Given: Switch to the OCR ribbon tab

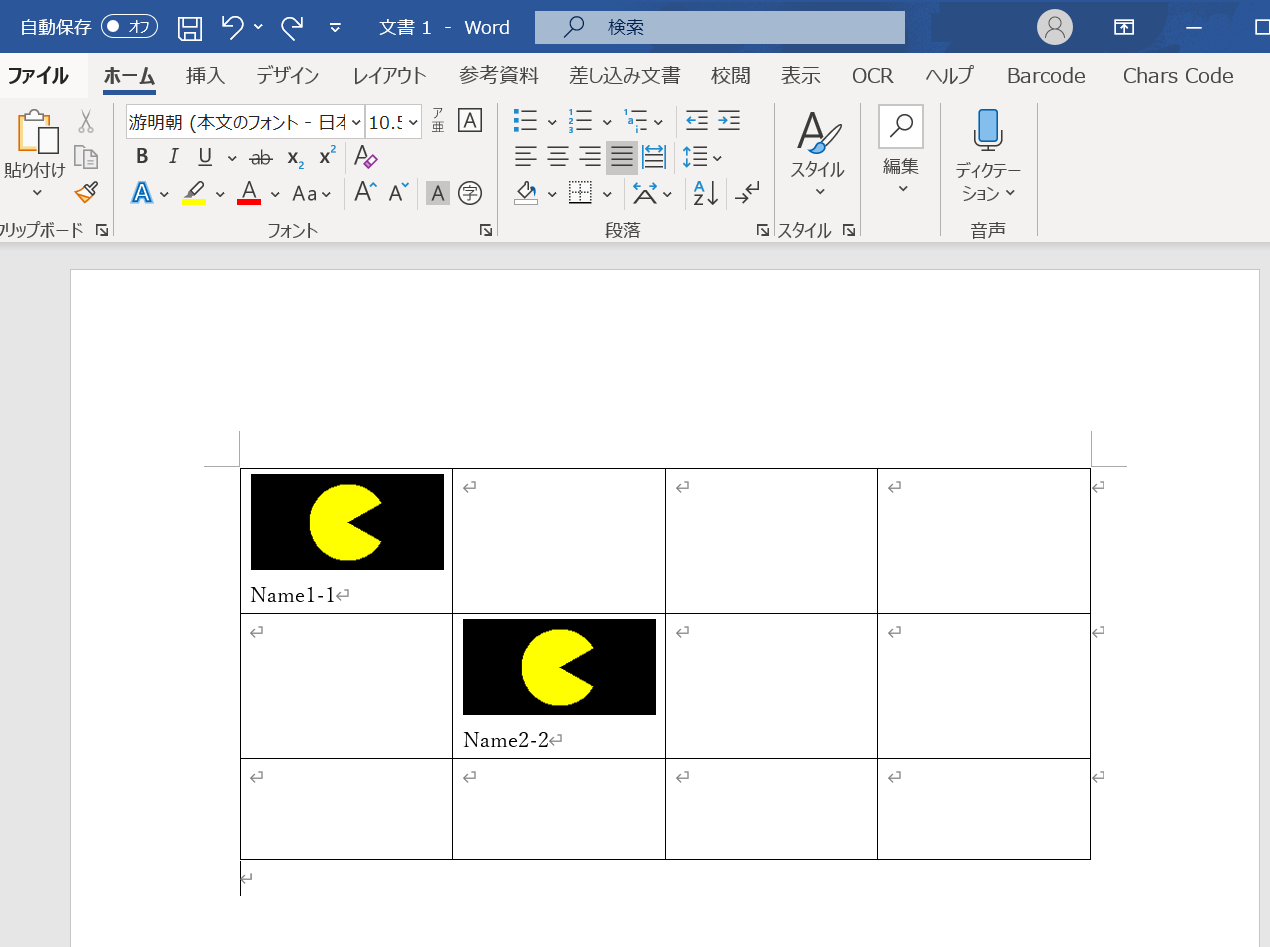Looking at the screenshot, I should [871, 75].
